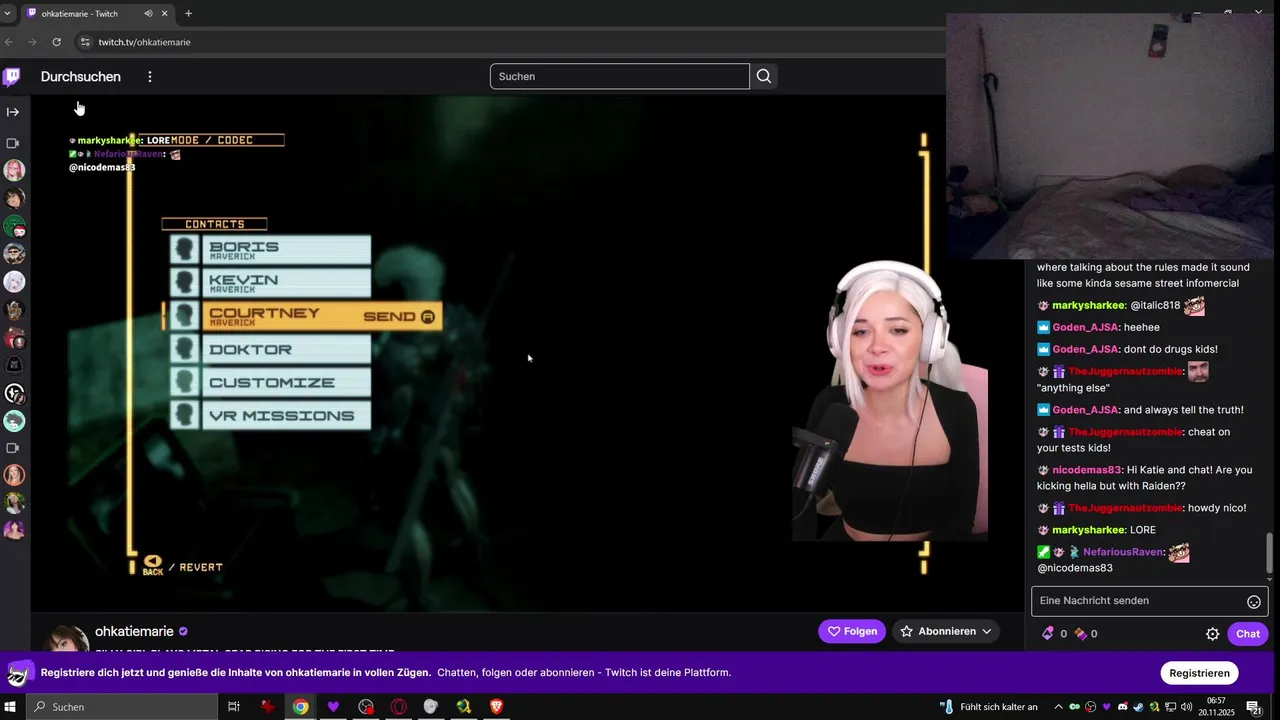Viewport: 1280px width, 720px height.
Task: Click chat message 'and always tell the truth!'
Action: (x=1184, y=410)
